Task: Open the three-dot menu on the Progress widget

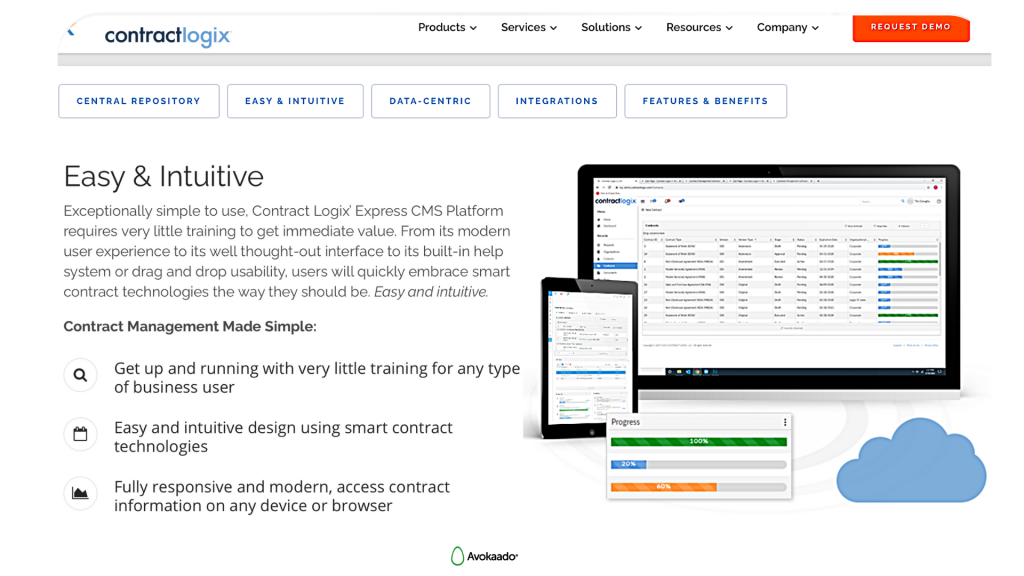Action: click(784, 421)
